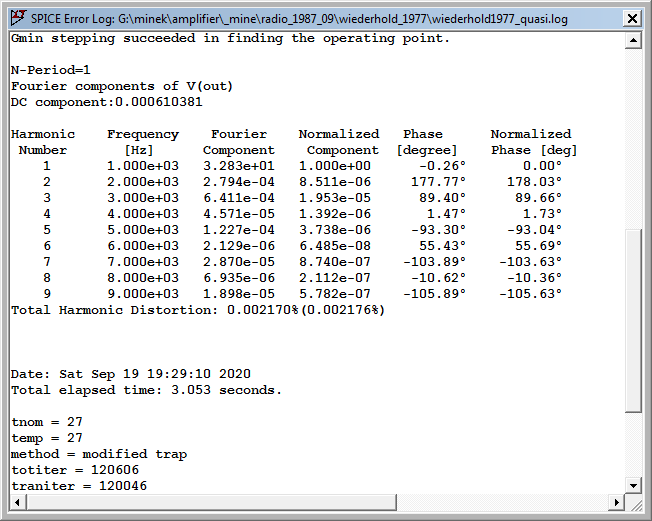Click the resize grip in window corner
652x521 pixels.
pos(635,504)
